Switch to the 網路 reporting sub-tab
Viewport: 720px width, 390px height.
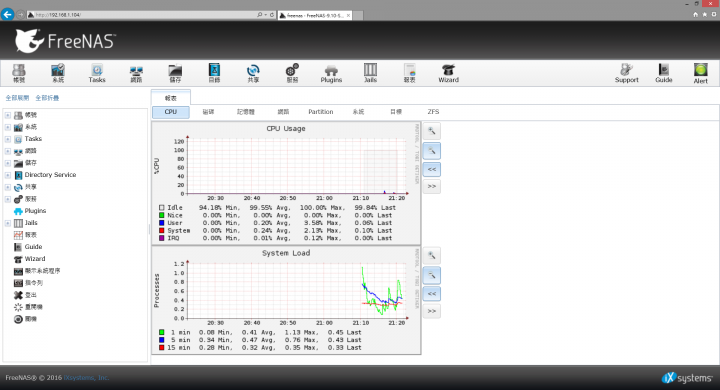[283, 112]
